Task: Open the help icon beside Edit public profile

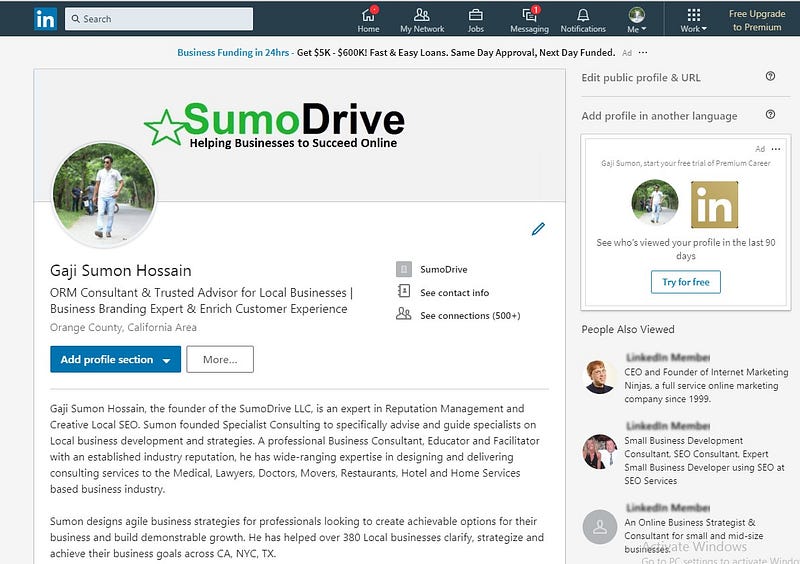Action: tap(770, 76)
